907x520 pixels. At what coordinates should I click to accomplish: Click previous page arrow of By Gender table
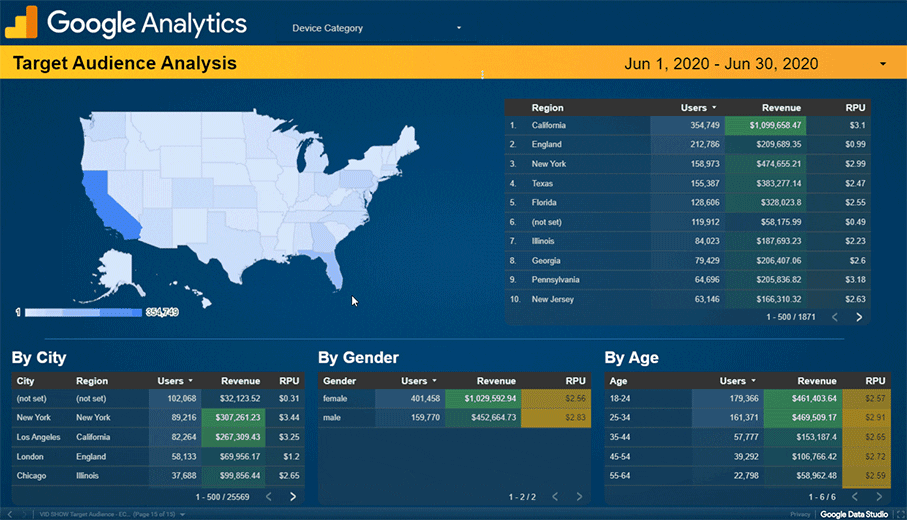point(555,497)
